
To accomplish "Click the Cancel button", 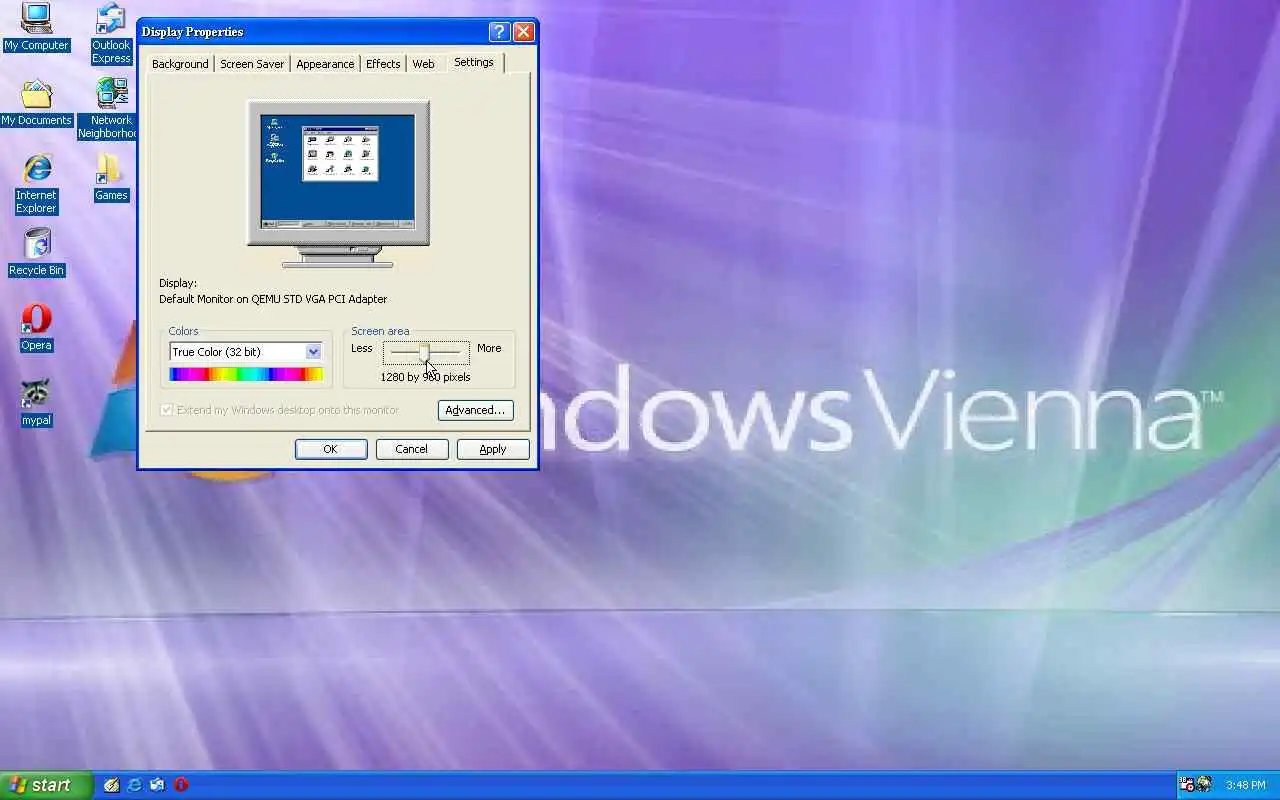I will [x=412, y=450].
